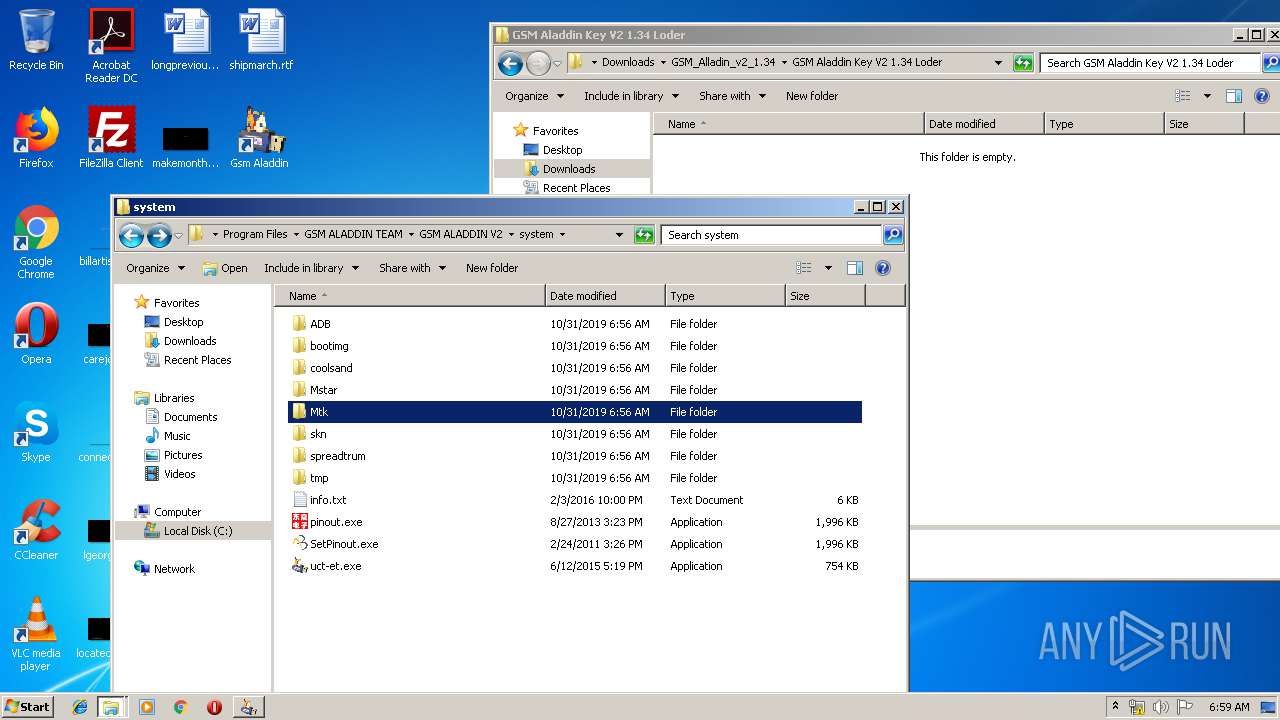Select the spreadtrum folder
The width and height of the screenshot is (1280, 720).
pos(575,456)
